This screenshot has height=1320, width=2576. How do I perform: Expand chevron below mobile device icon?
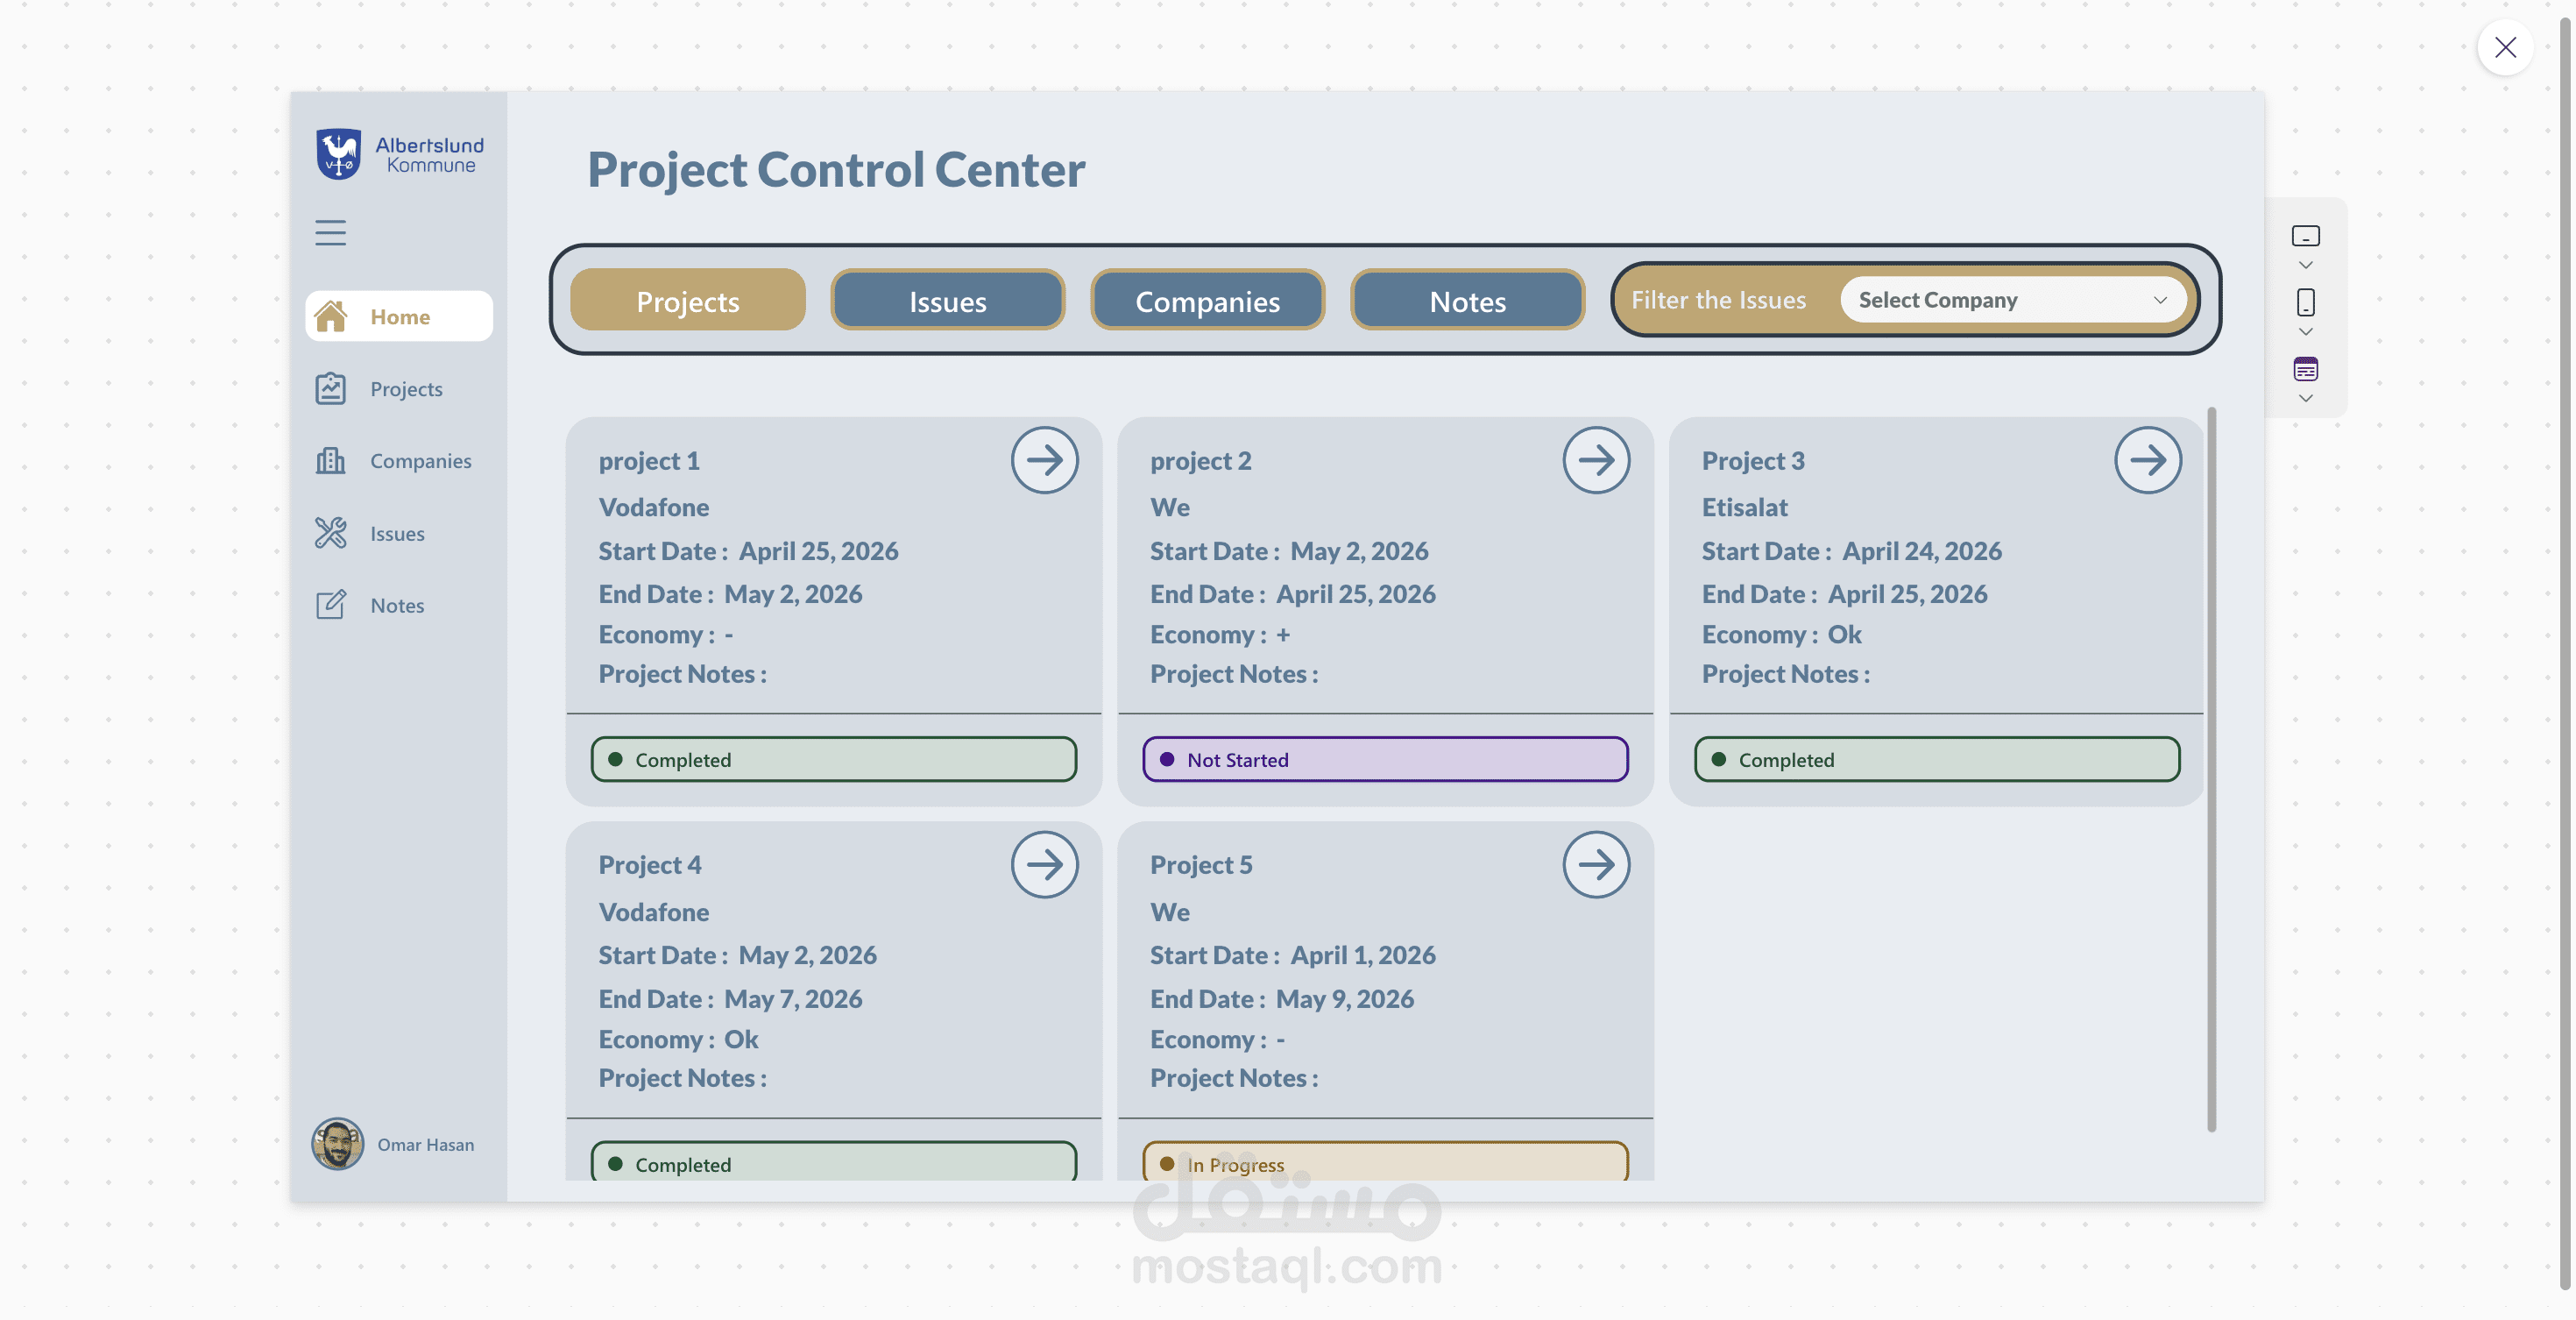coord(2305,332)
